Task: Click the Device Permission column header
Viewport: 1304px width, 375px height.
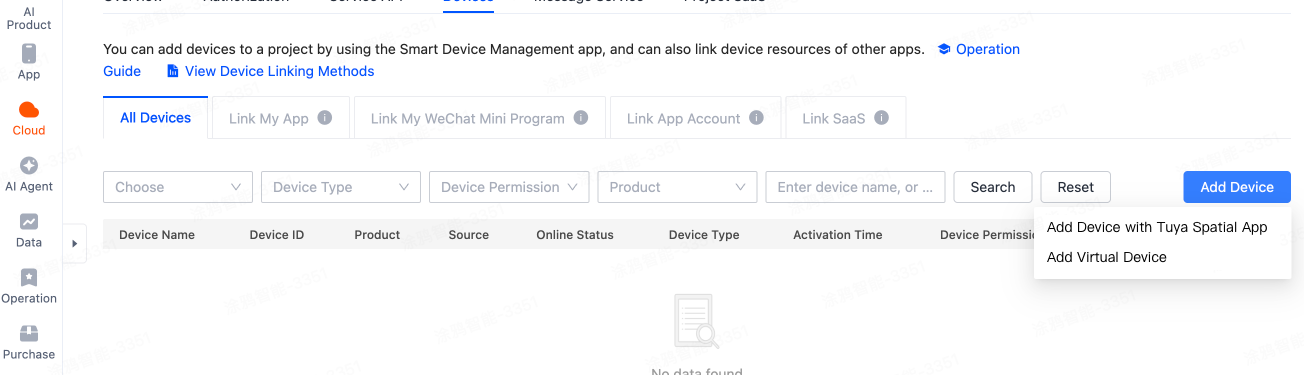Action: pos(987,235)
